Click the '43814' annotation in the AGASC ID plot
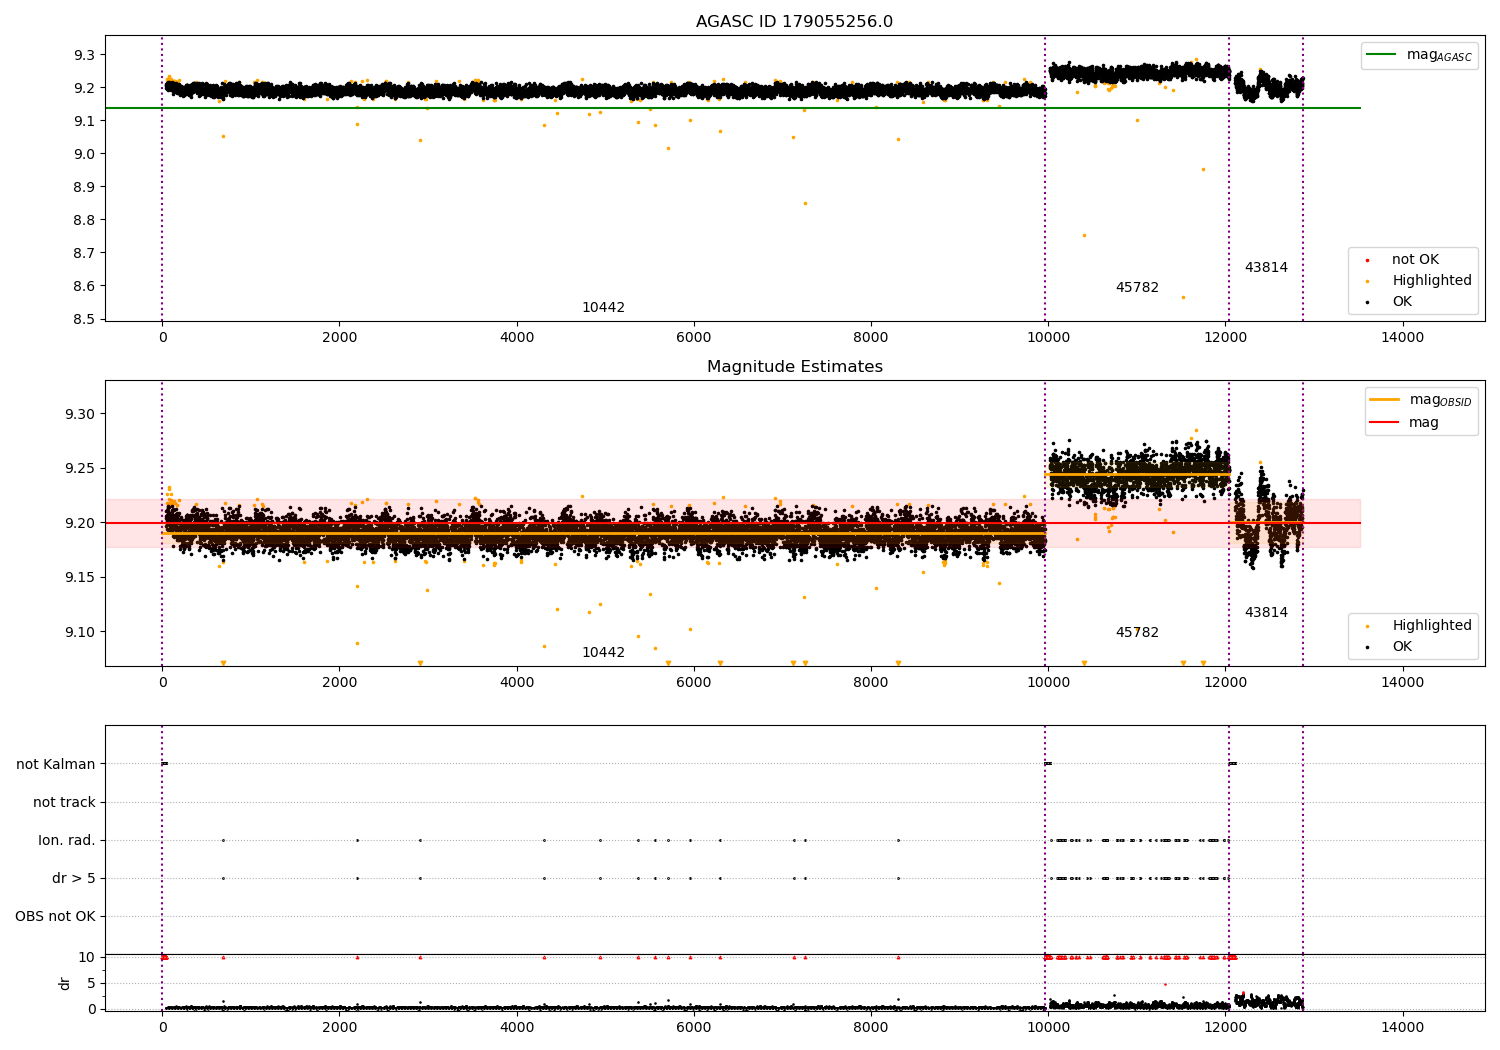This screenshot has width=1500, height=1050. (x=1266, y=268)
